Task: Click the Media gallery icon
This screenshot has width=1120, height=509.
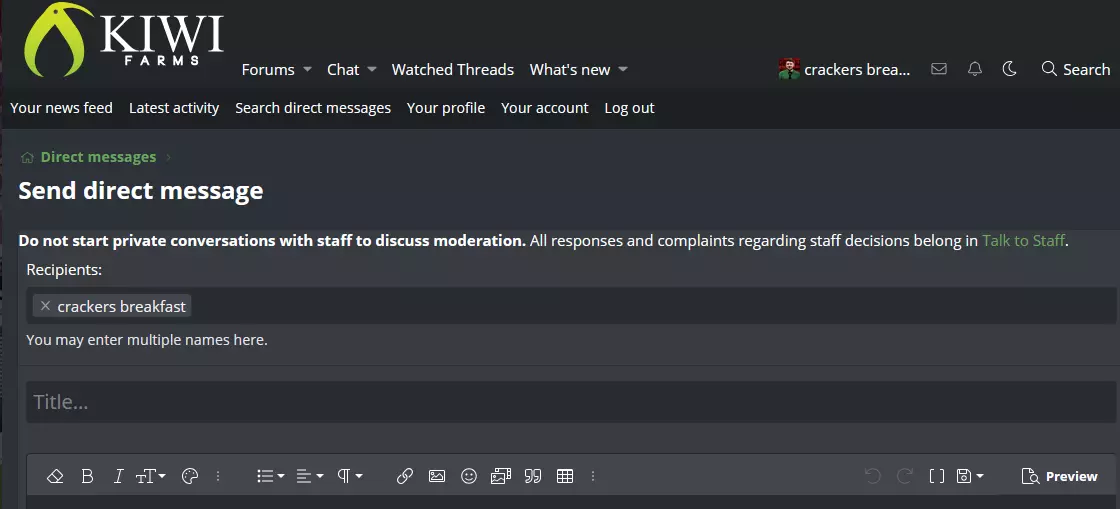Action: tap(501, 476)
